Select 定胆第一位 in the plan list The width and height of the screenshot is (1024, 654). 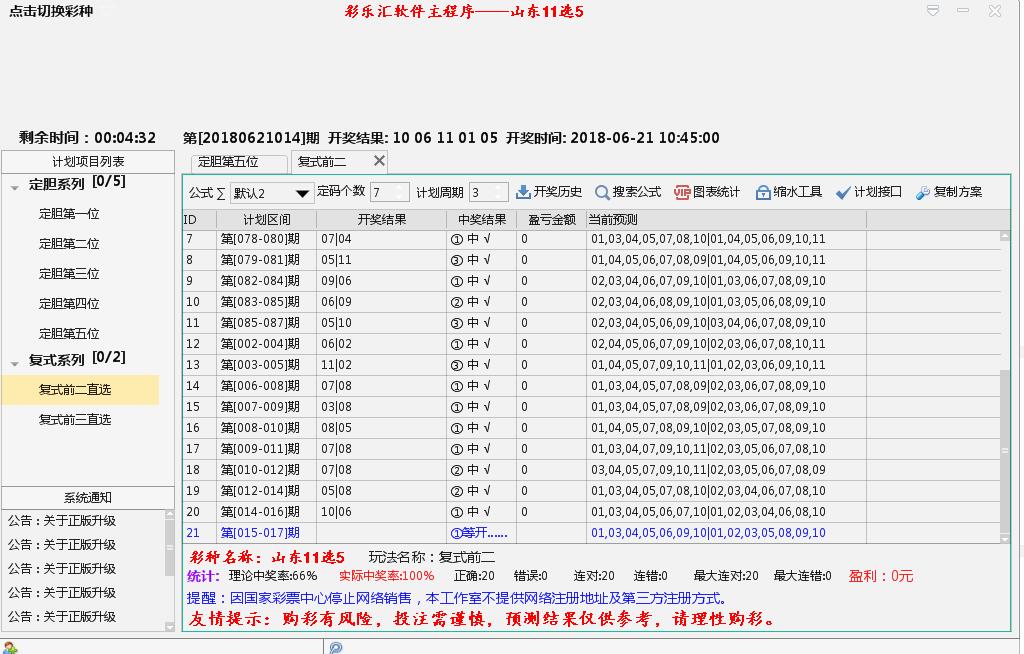click(69, 214)
